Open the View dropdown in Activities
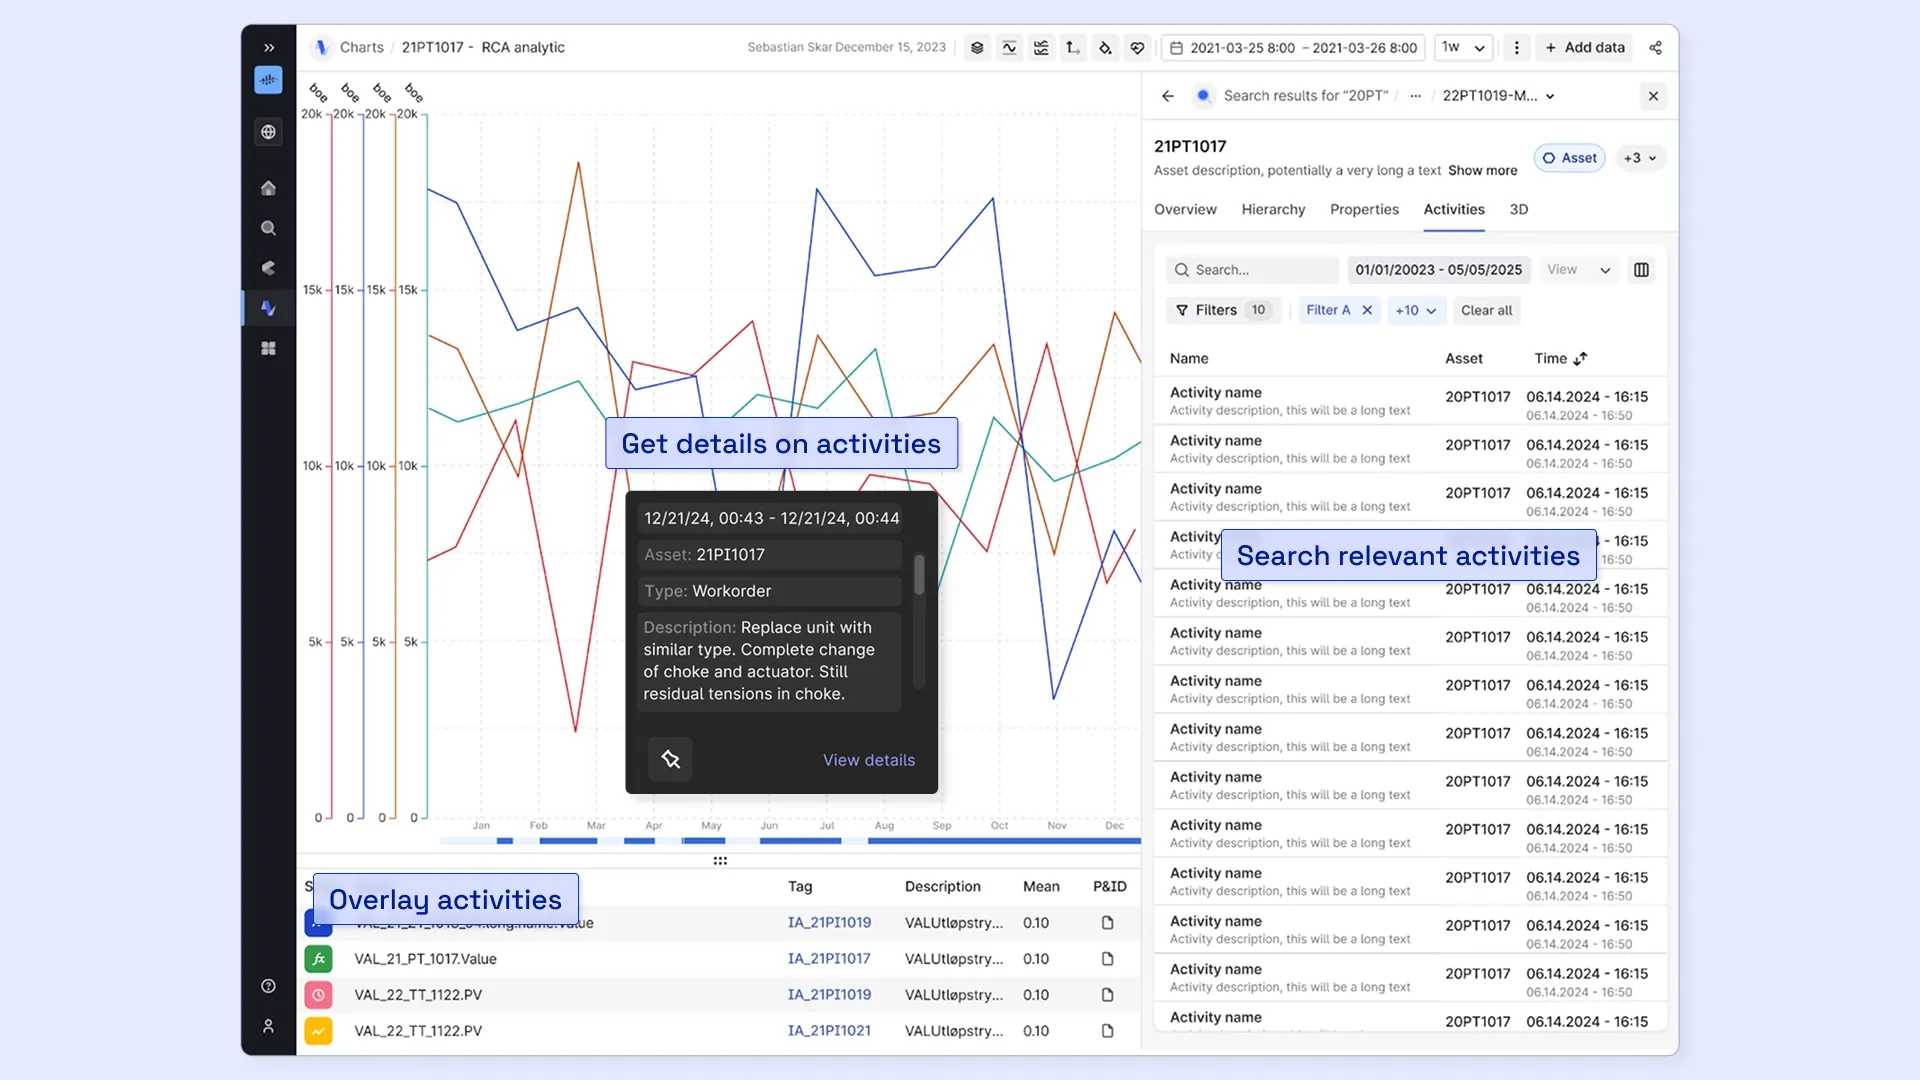The height and width of the screenshot is (1080, 1920). click(x=1578, y=270)
